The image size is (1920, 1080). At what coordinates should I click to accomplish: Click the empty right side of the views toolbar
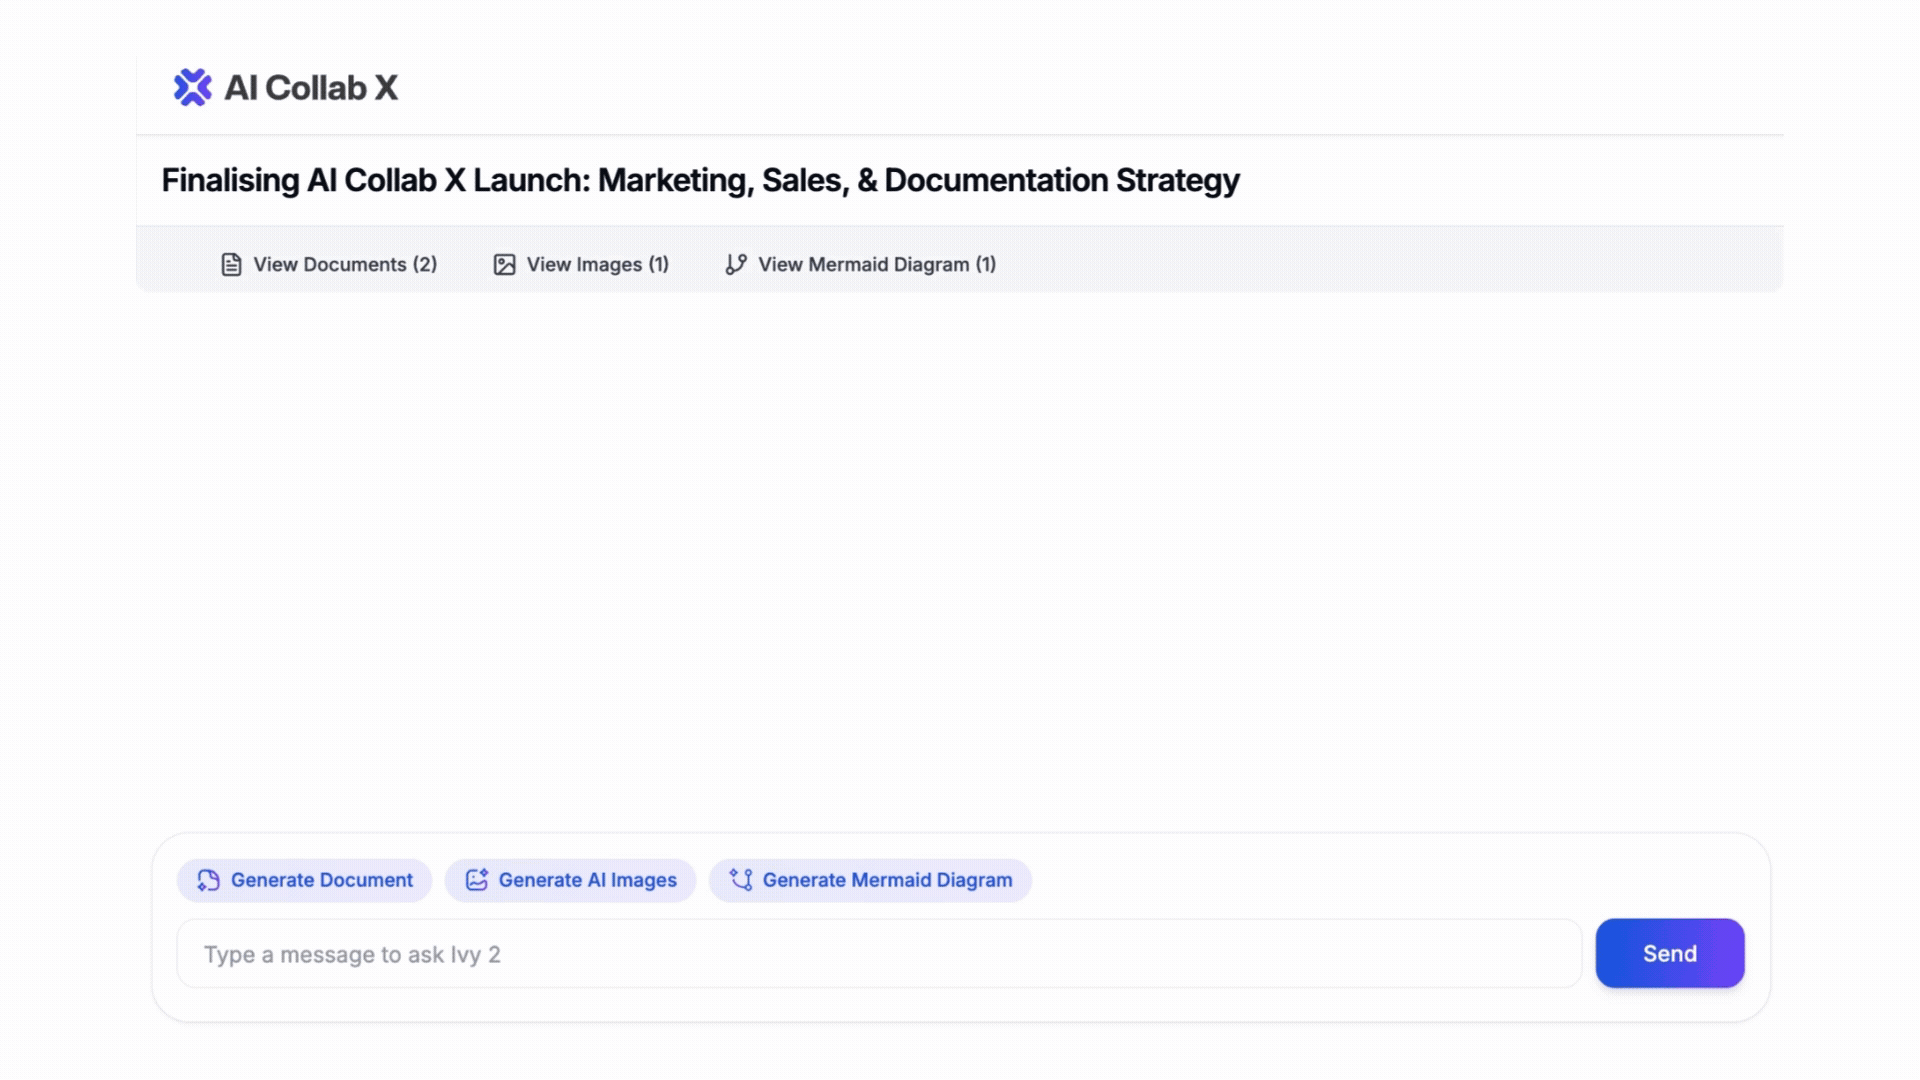1400,262
